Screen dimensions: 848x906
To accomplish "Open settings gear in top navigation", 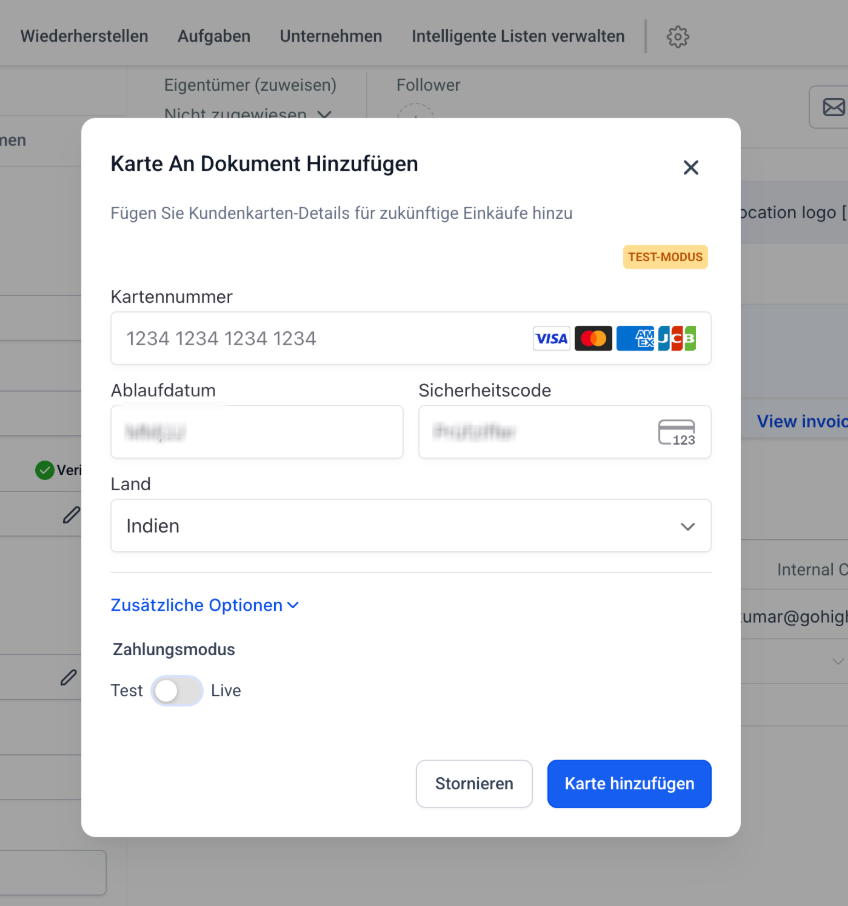I will tap(678, 37).
